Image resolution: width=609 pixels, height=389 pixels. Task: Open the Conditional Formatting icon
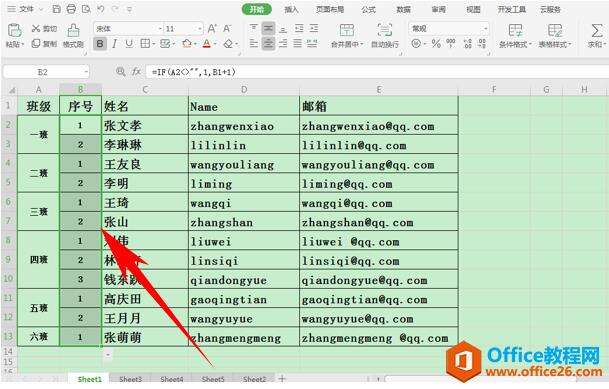point(515,30)
